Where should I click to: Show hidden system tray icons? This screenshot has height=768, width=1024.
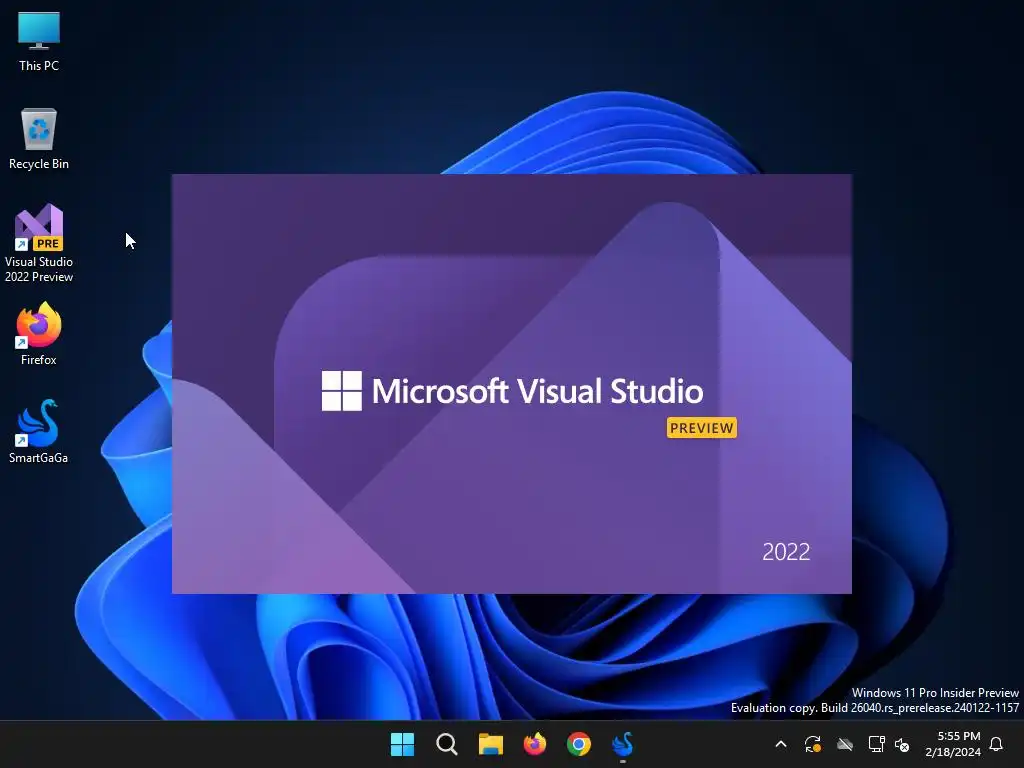pos(781,744)
